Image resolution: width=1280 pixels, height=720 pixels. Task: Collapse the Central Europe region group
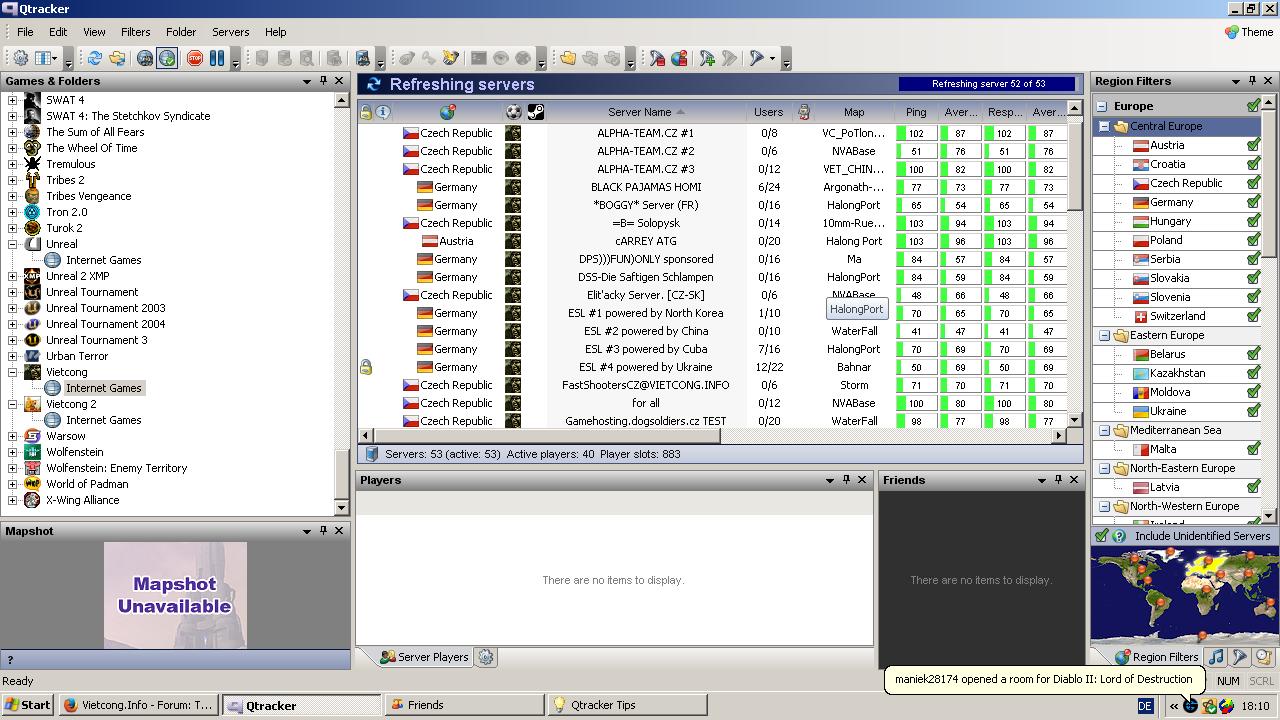(1105, 126)
